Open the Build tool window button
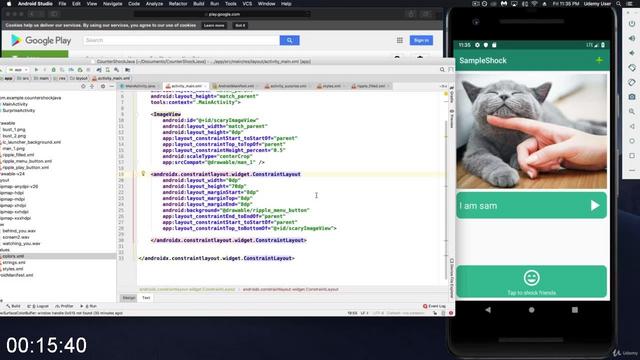Screen dimensions: 640x360 [13, 306]
